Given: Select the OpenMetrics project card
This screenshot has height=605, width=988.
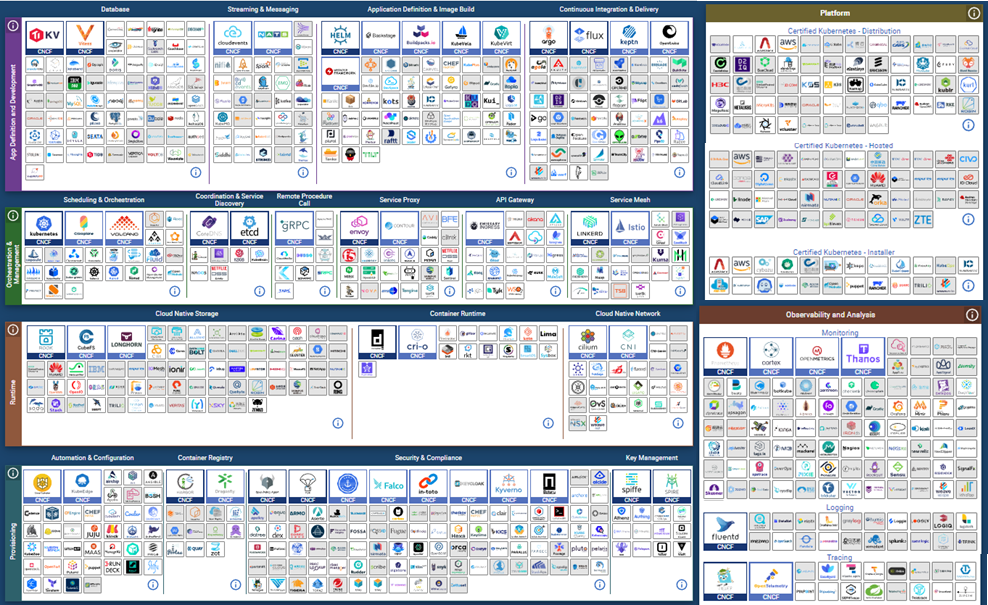Looking at the screenshot, I should click(x=817, y=356).
